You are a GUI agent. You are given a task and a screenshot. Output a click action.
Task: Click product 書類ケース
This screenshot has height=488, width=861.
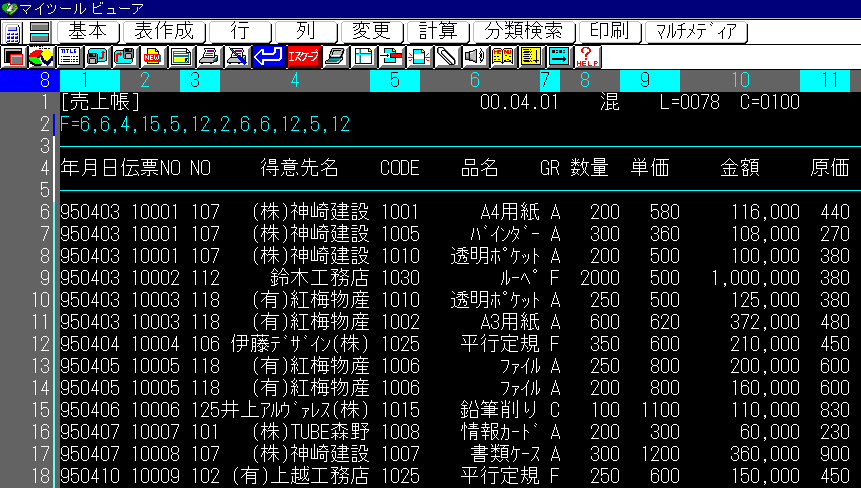pyautogui.click(x=505, y=454)
